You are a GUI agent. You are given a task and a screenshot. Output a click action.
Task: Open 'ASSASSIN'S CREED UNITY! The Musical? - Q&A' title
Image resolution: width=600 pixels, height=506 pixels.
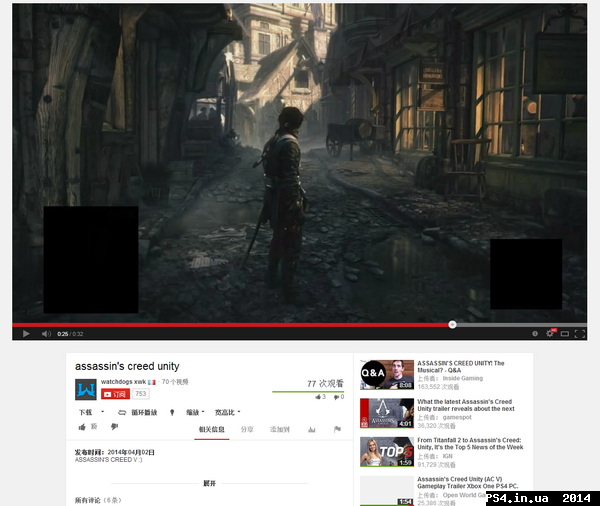[x=461, y=367]
